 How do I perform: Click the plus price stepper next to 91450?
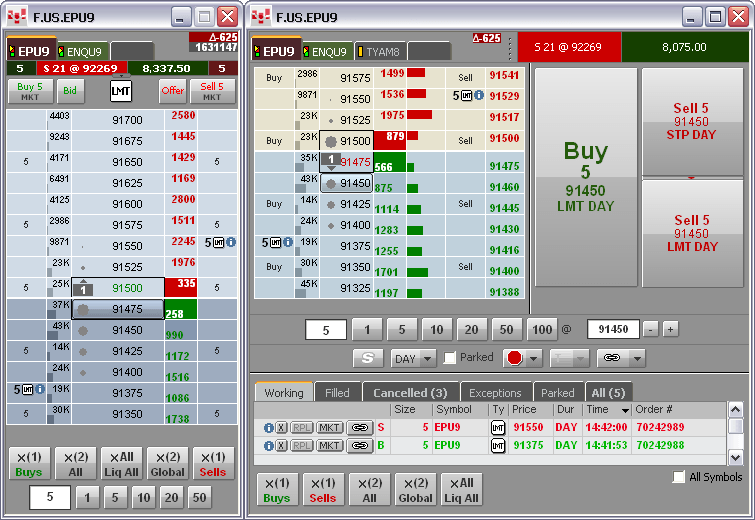pyautogui.click(x=670, y=330)
